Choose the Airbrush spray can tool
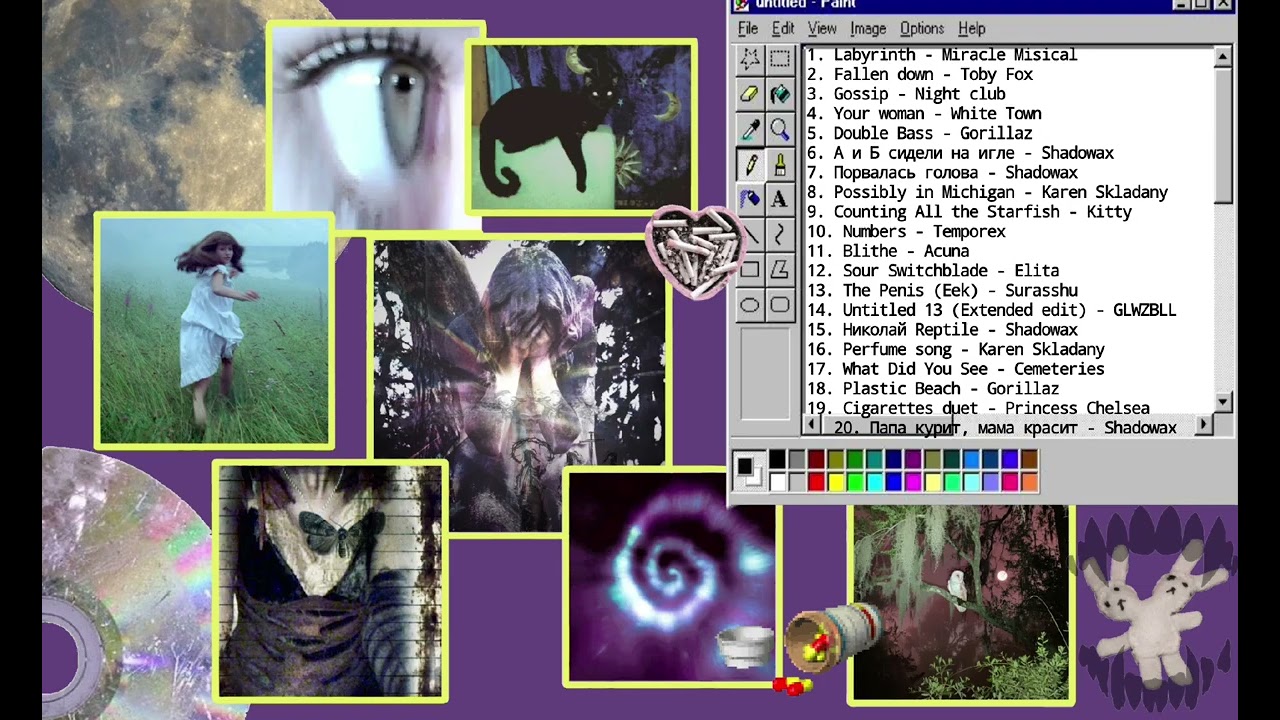 coord(750,199)
